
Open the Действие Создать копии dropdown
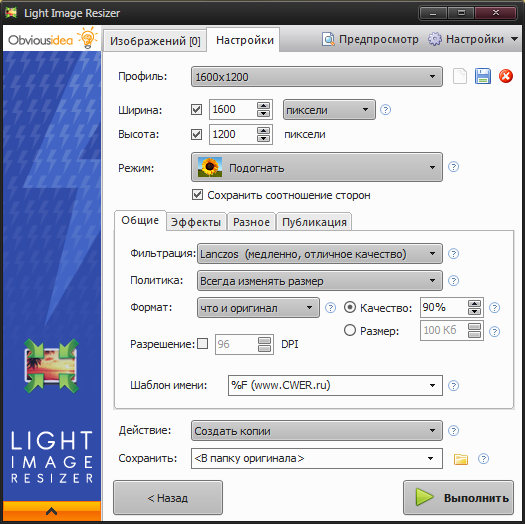pos(316,431)
